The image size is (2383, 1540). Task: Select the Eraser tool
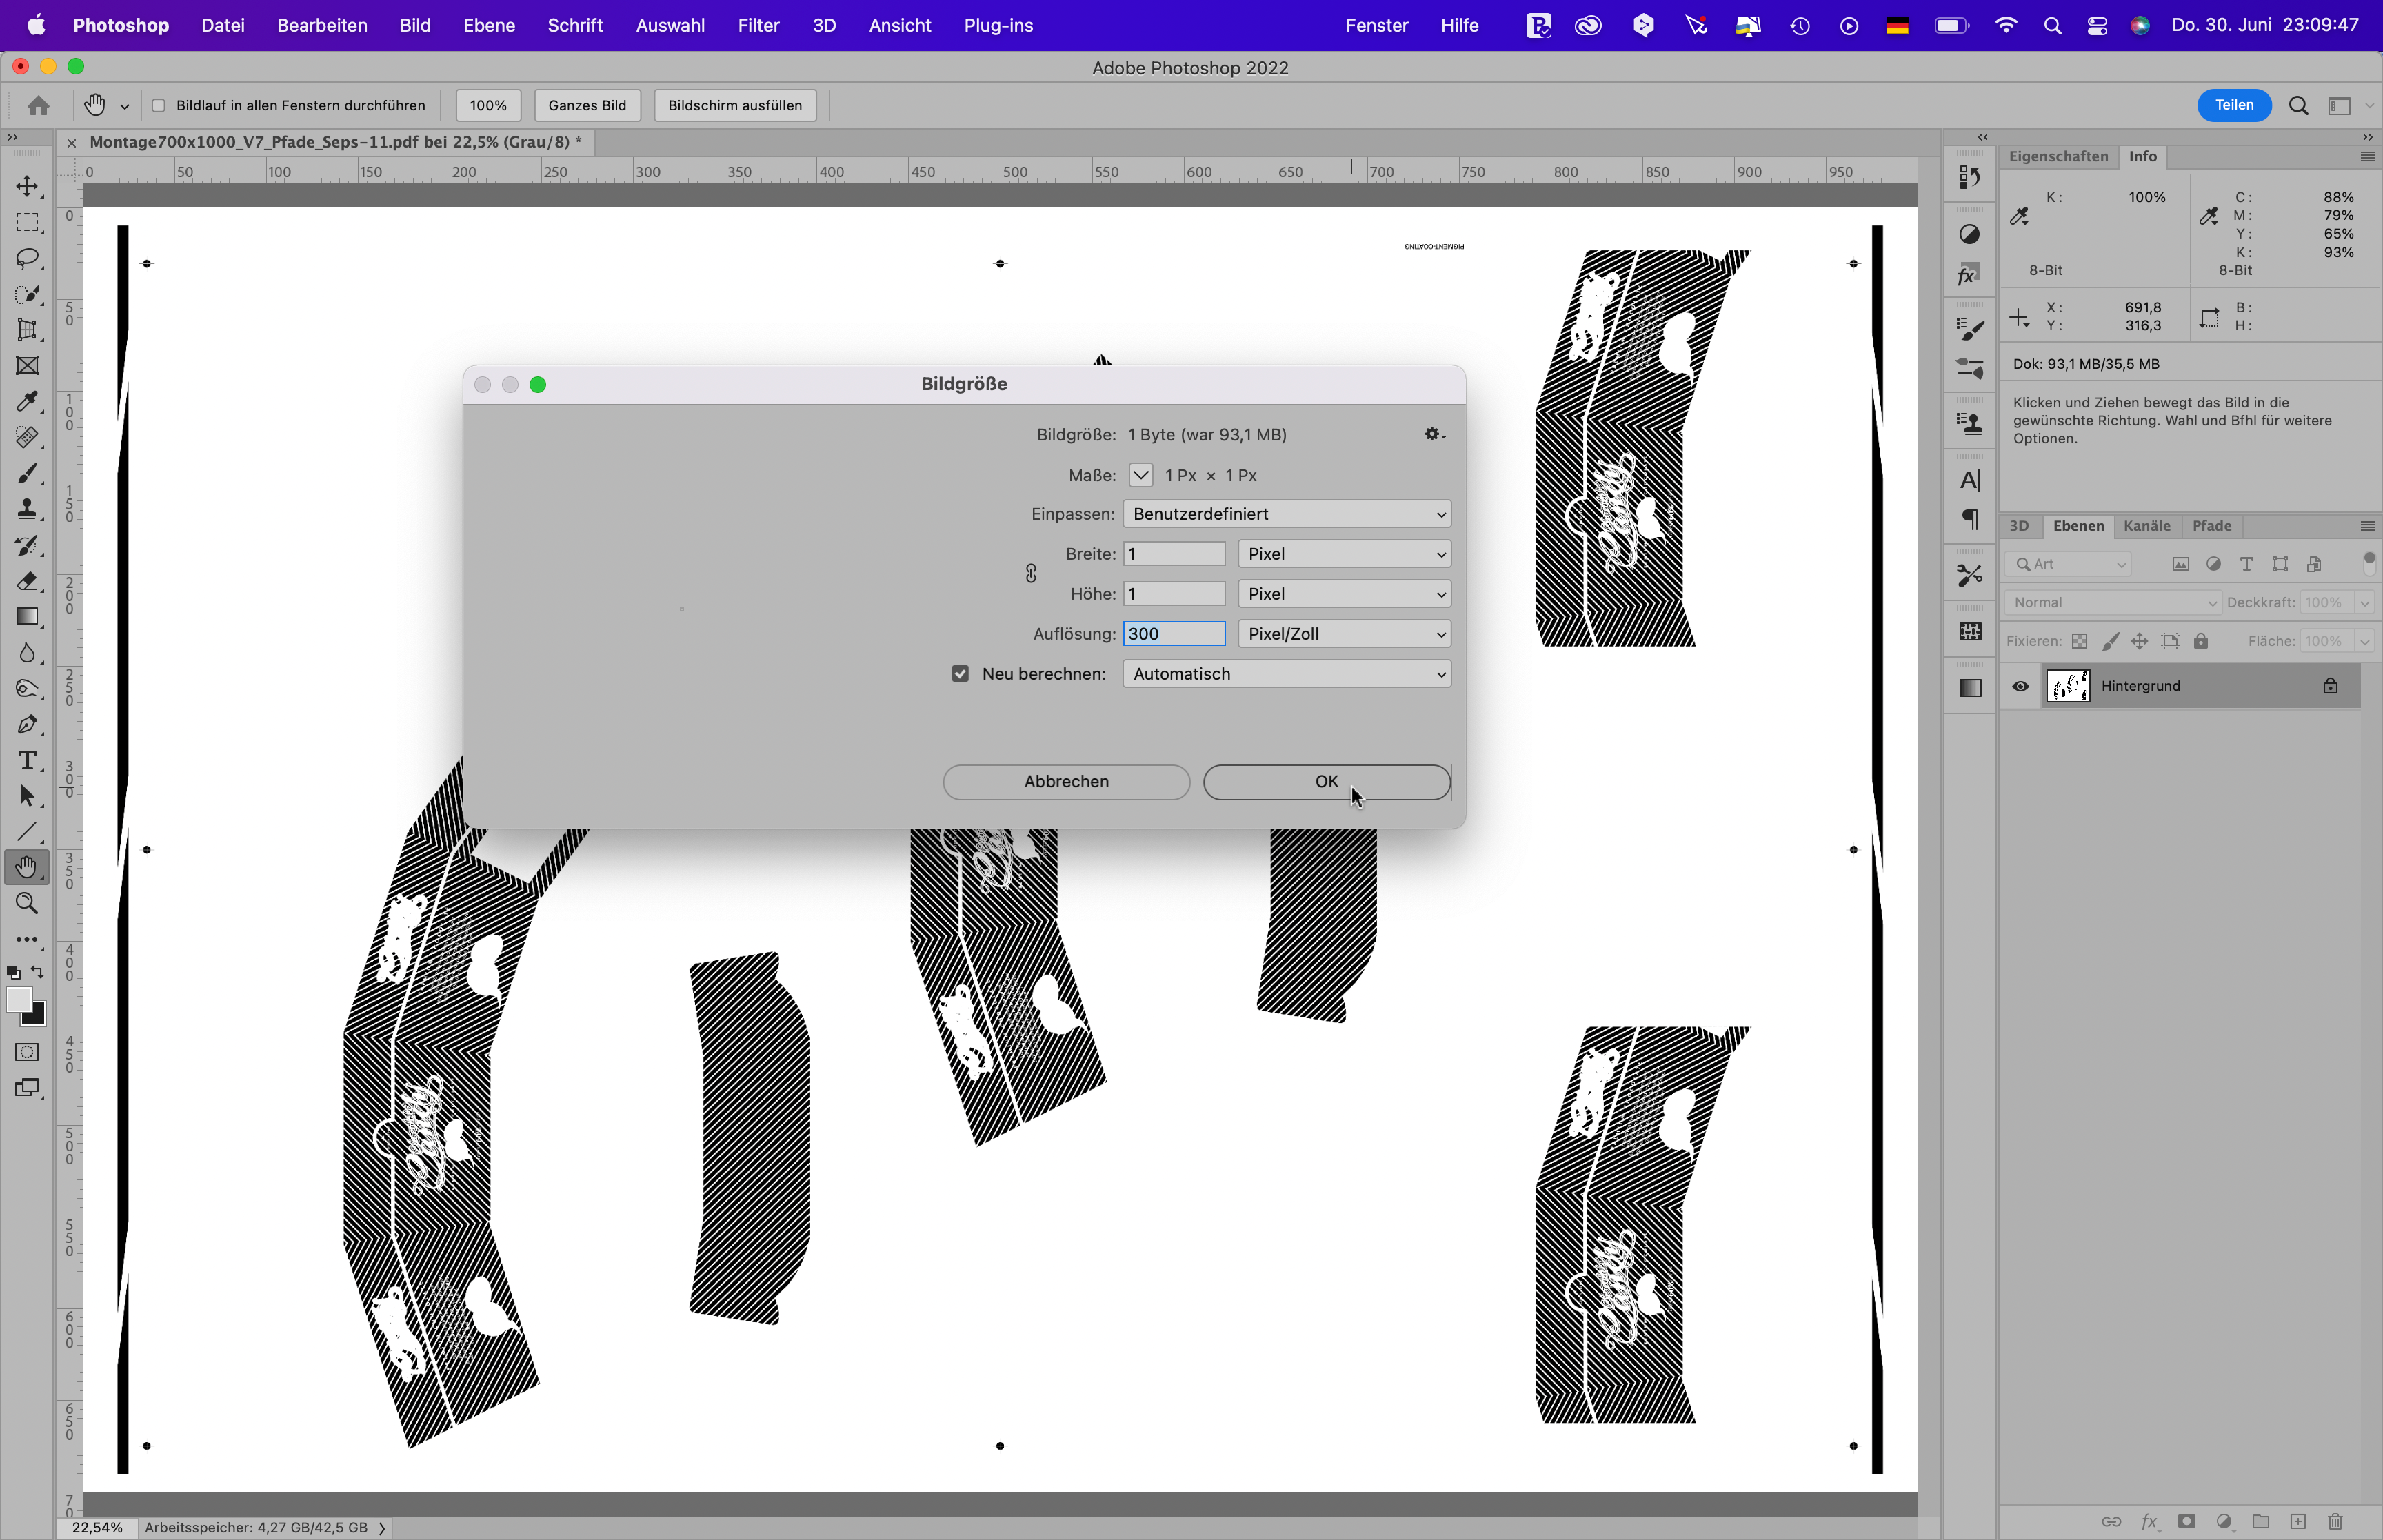coord(27,581)
